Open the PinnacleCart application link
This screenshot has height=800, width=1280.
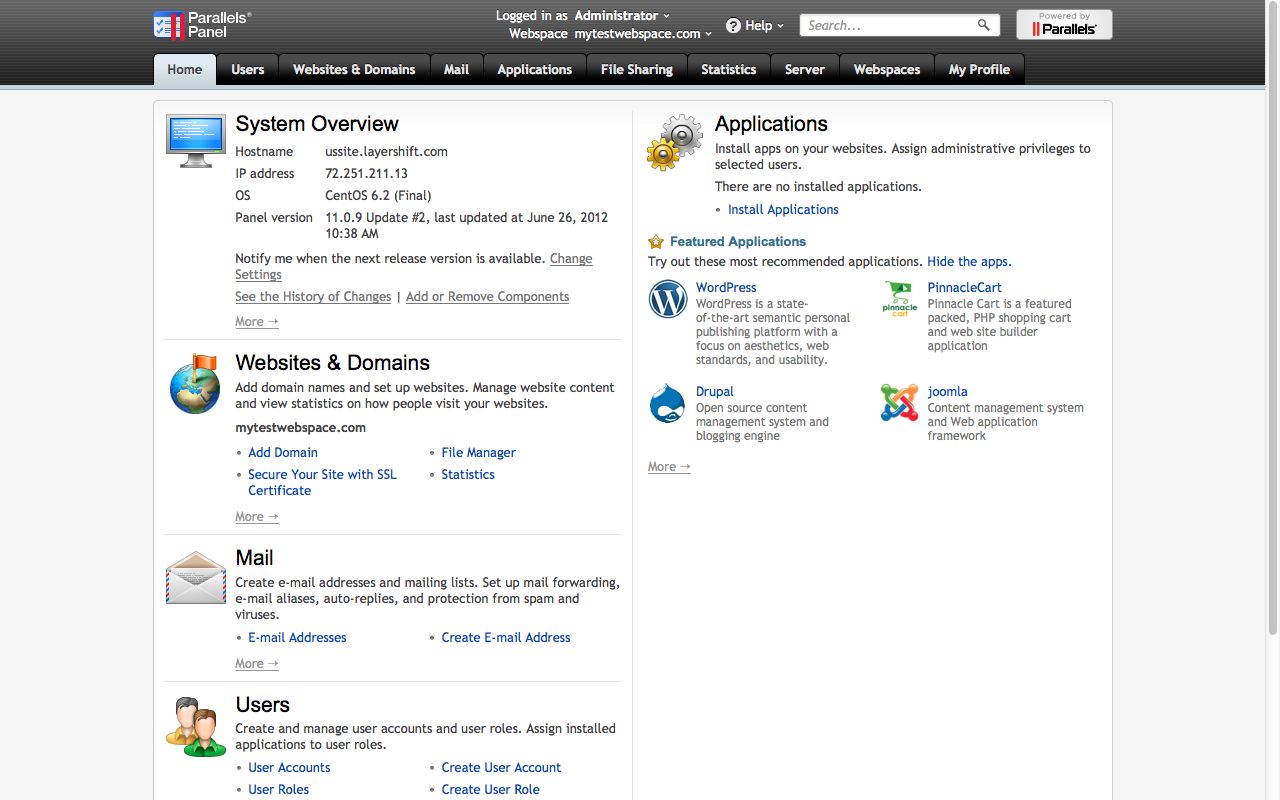[964, 288]
